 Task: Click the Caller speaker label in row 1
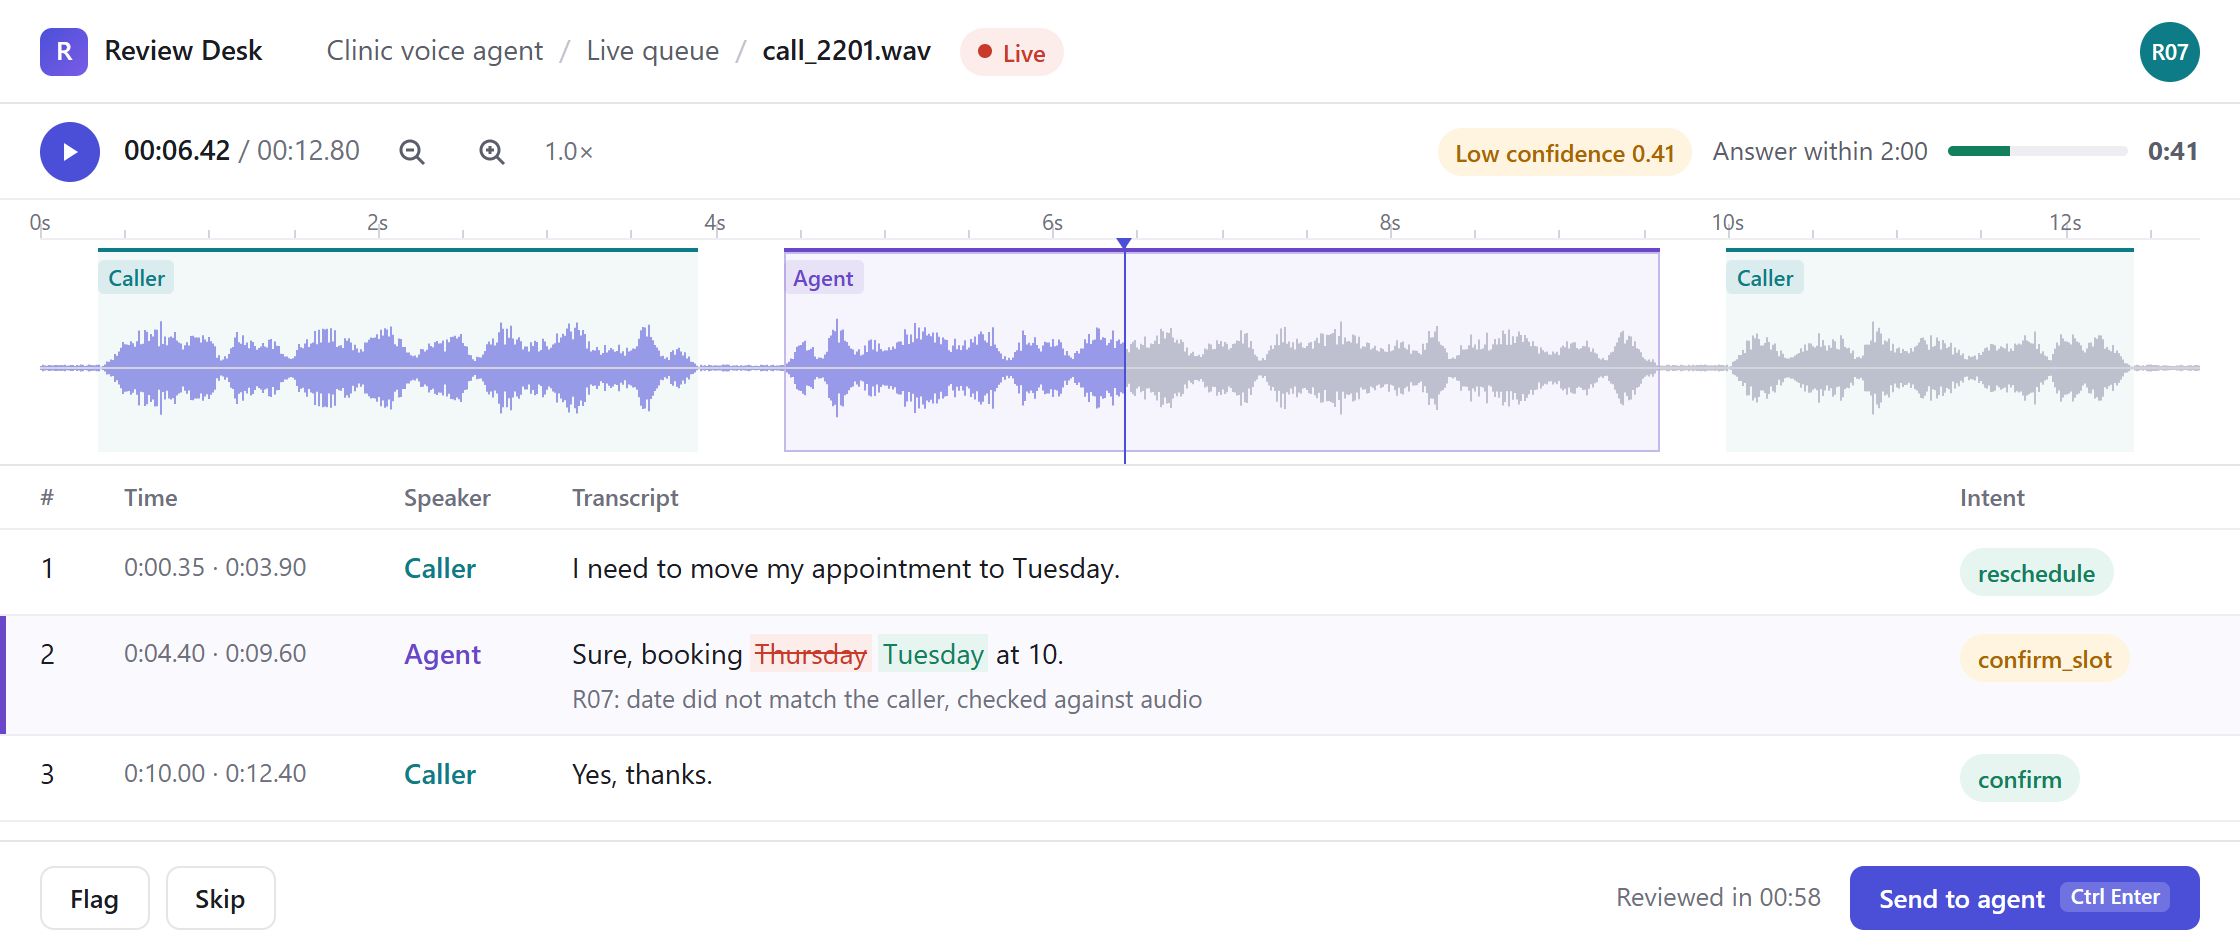(440, 568)
